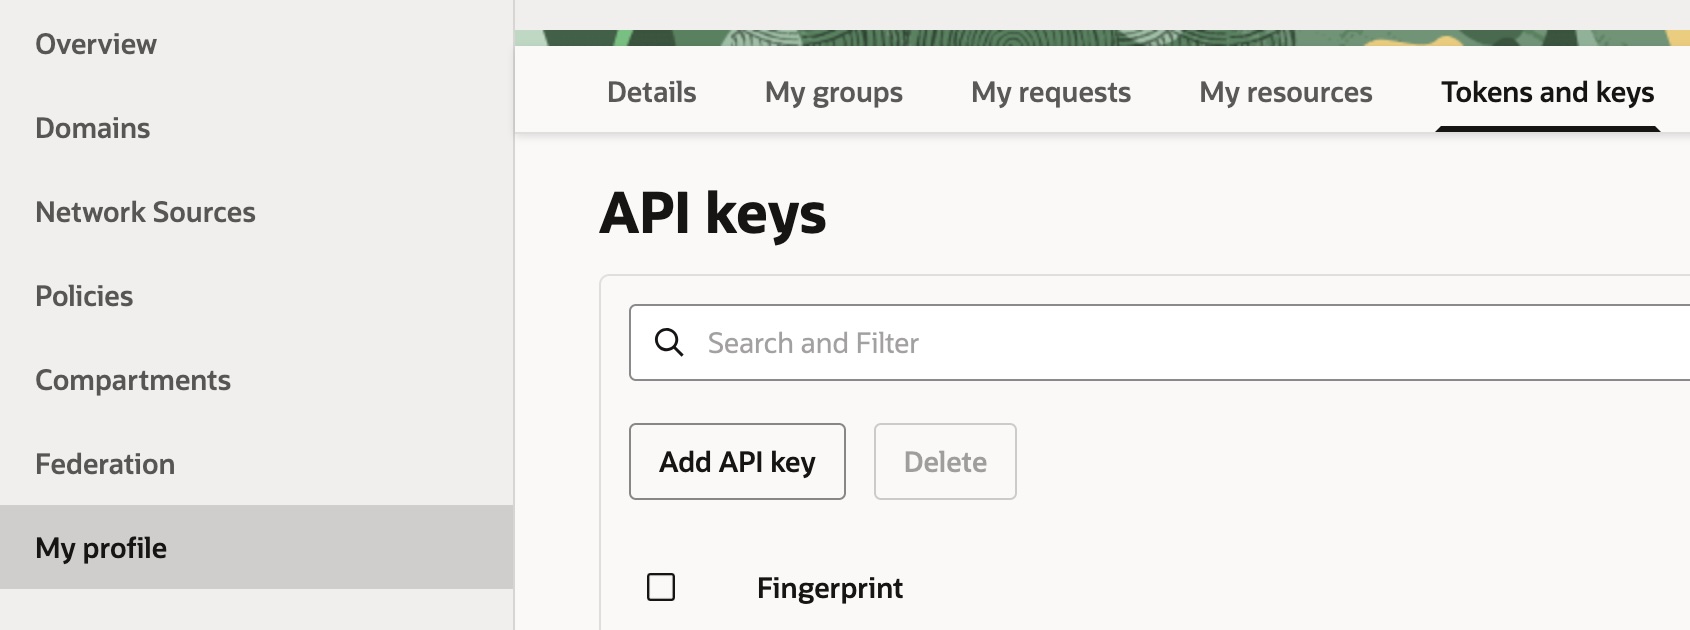
Task: Navigate to the Federation section
Action: coord(104,463)
